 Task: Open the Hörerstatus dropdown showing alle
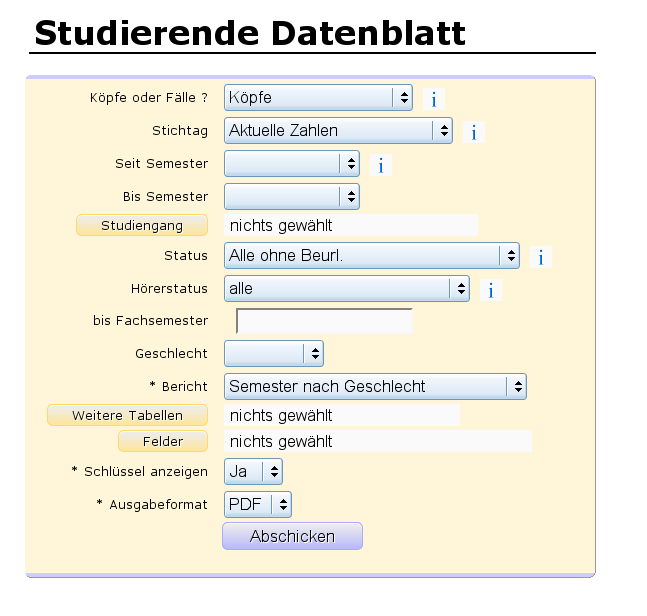click(346, 288)
